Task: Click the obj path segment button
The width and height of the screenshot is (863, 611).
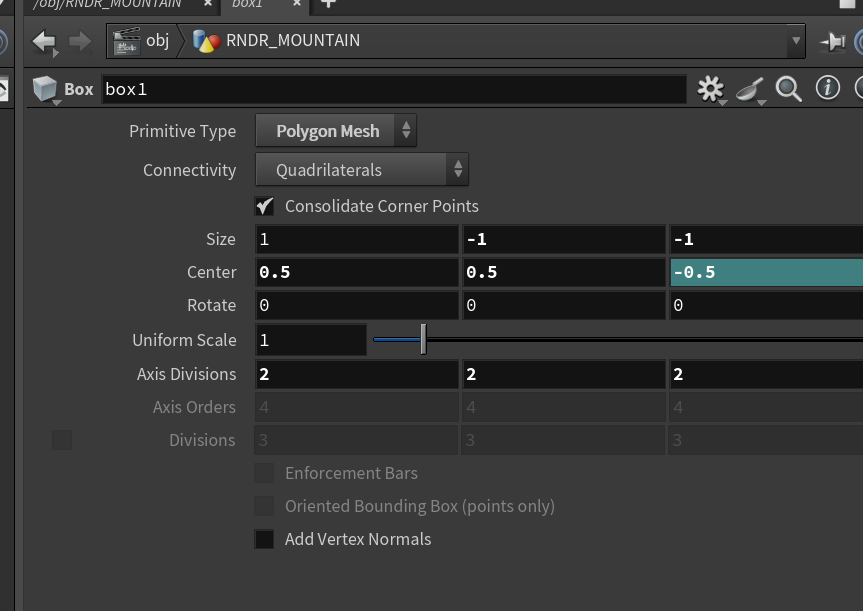Action: (x=141, y=41)
